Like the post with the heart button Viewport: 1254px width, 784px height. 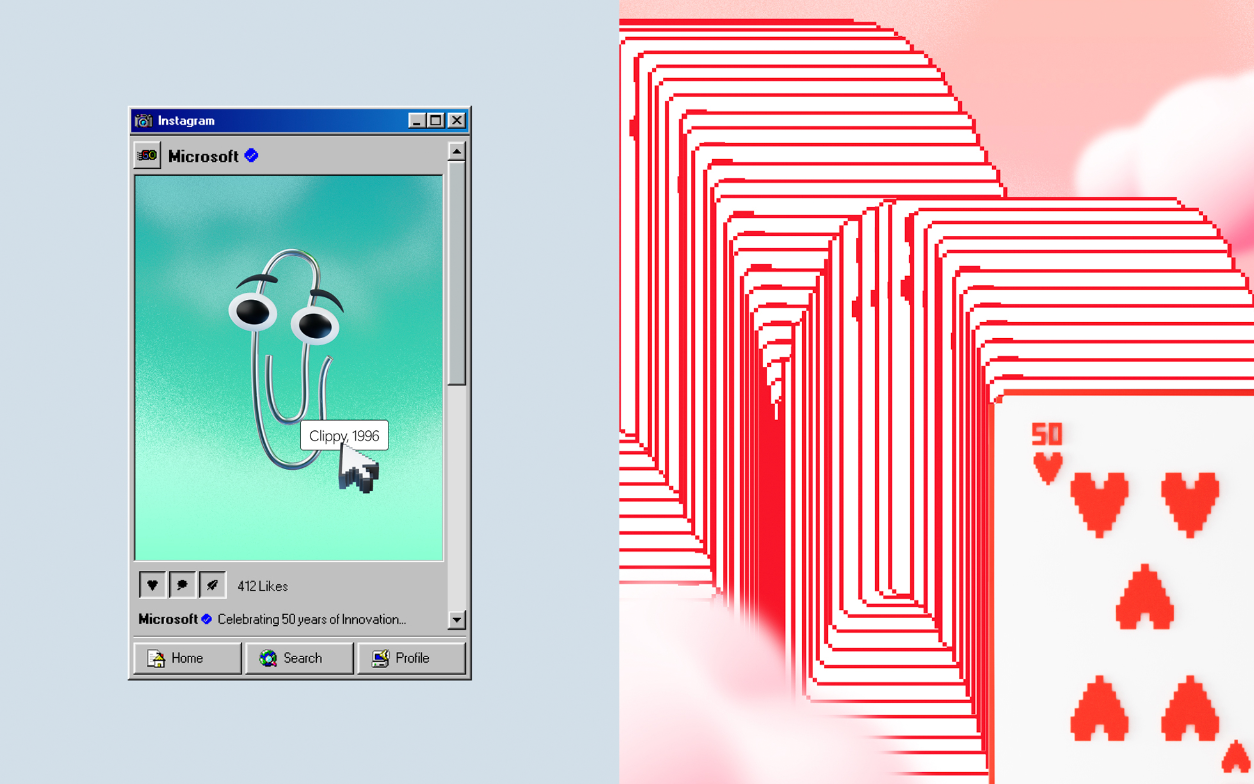tap(152, 585)
